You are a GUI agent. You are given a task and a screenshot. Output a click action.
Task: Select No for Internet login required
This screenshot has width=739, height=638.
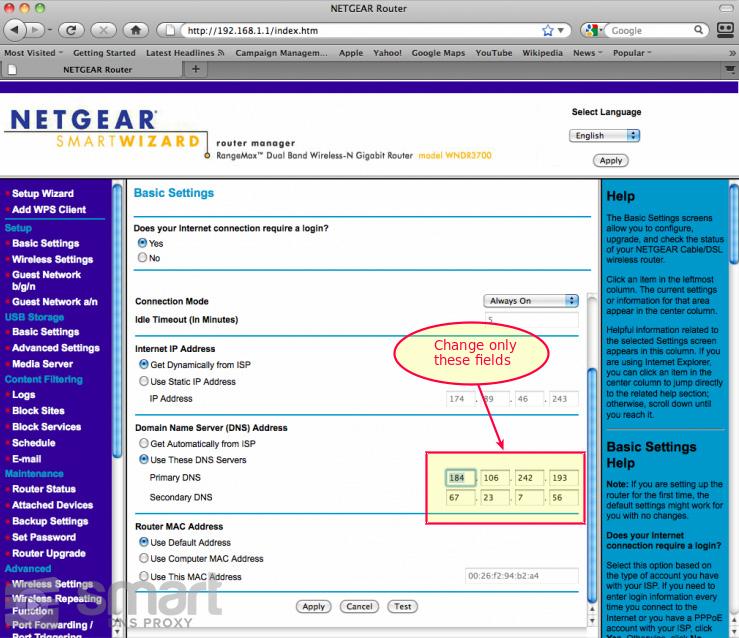pos(142,257)
